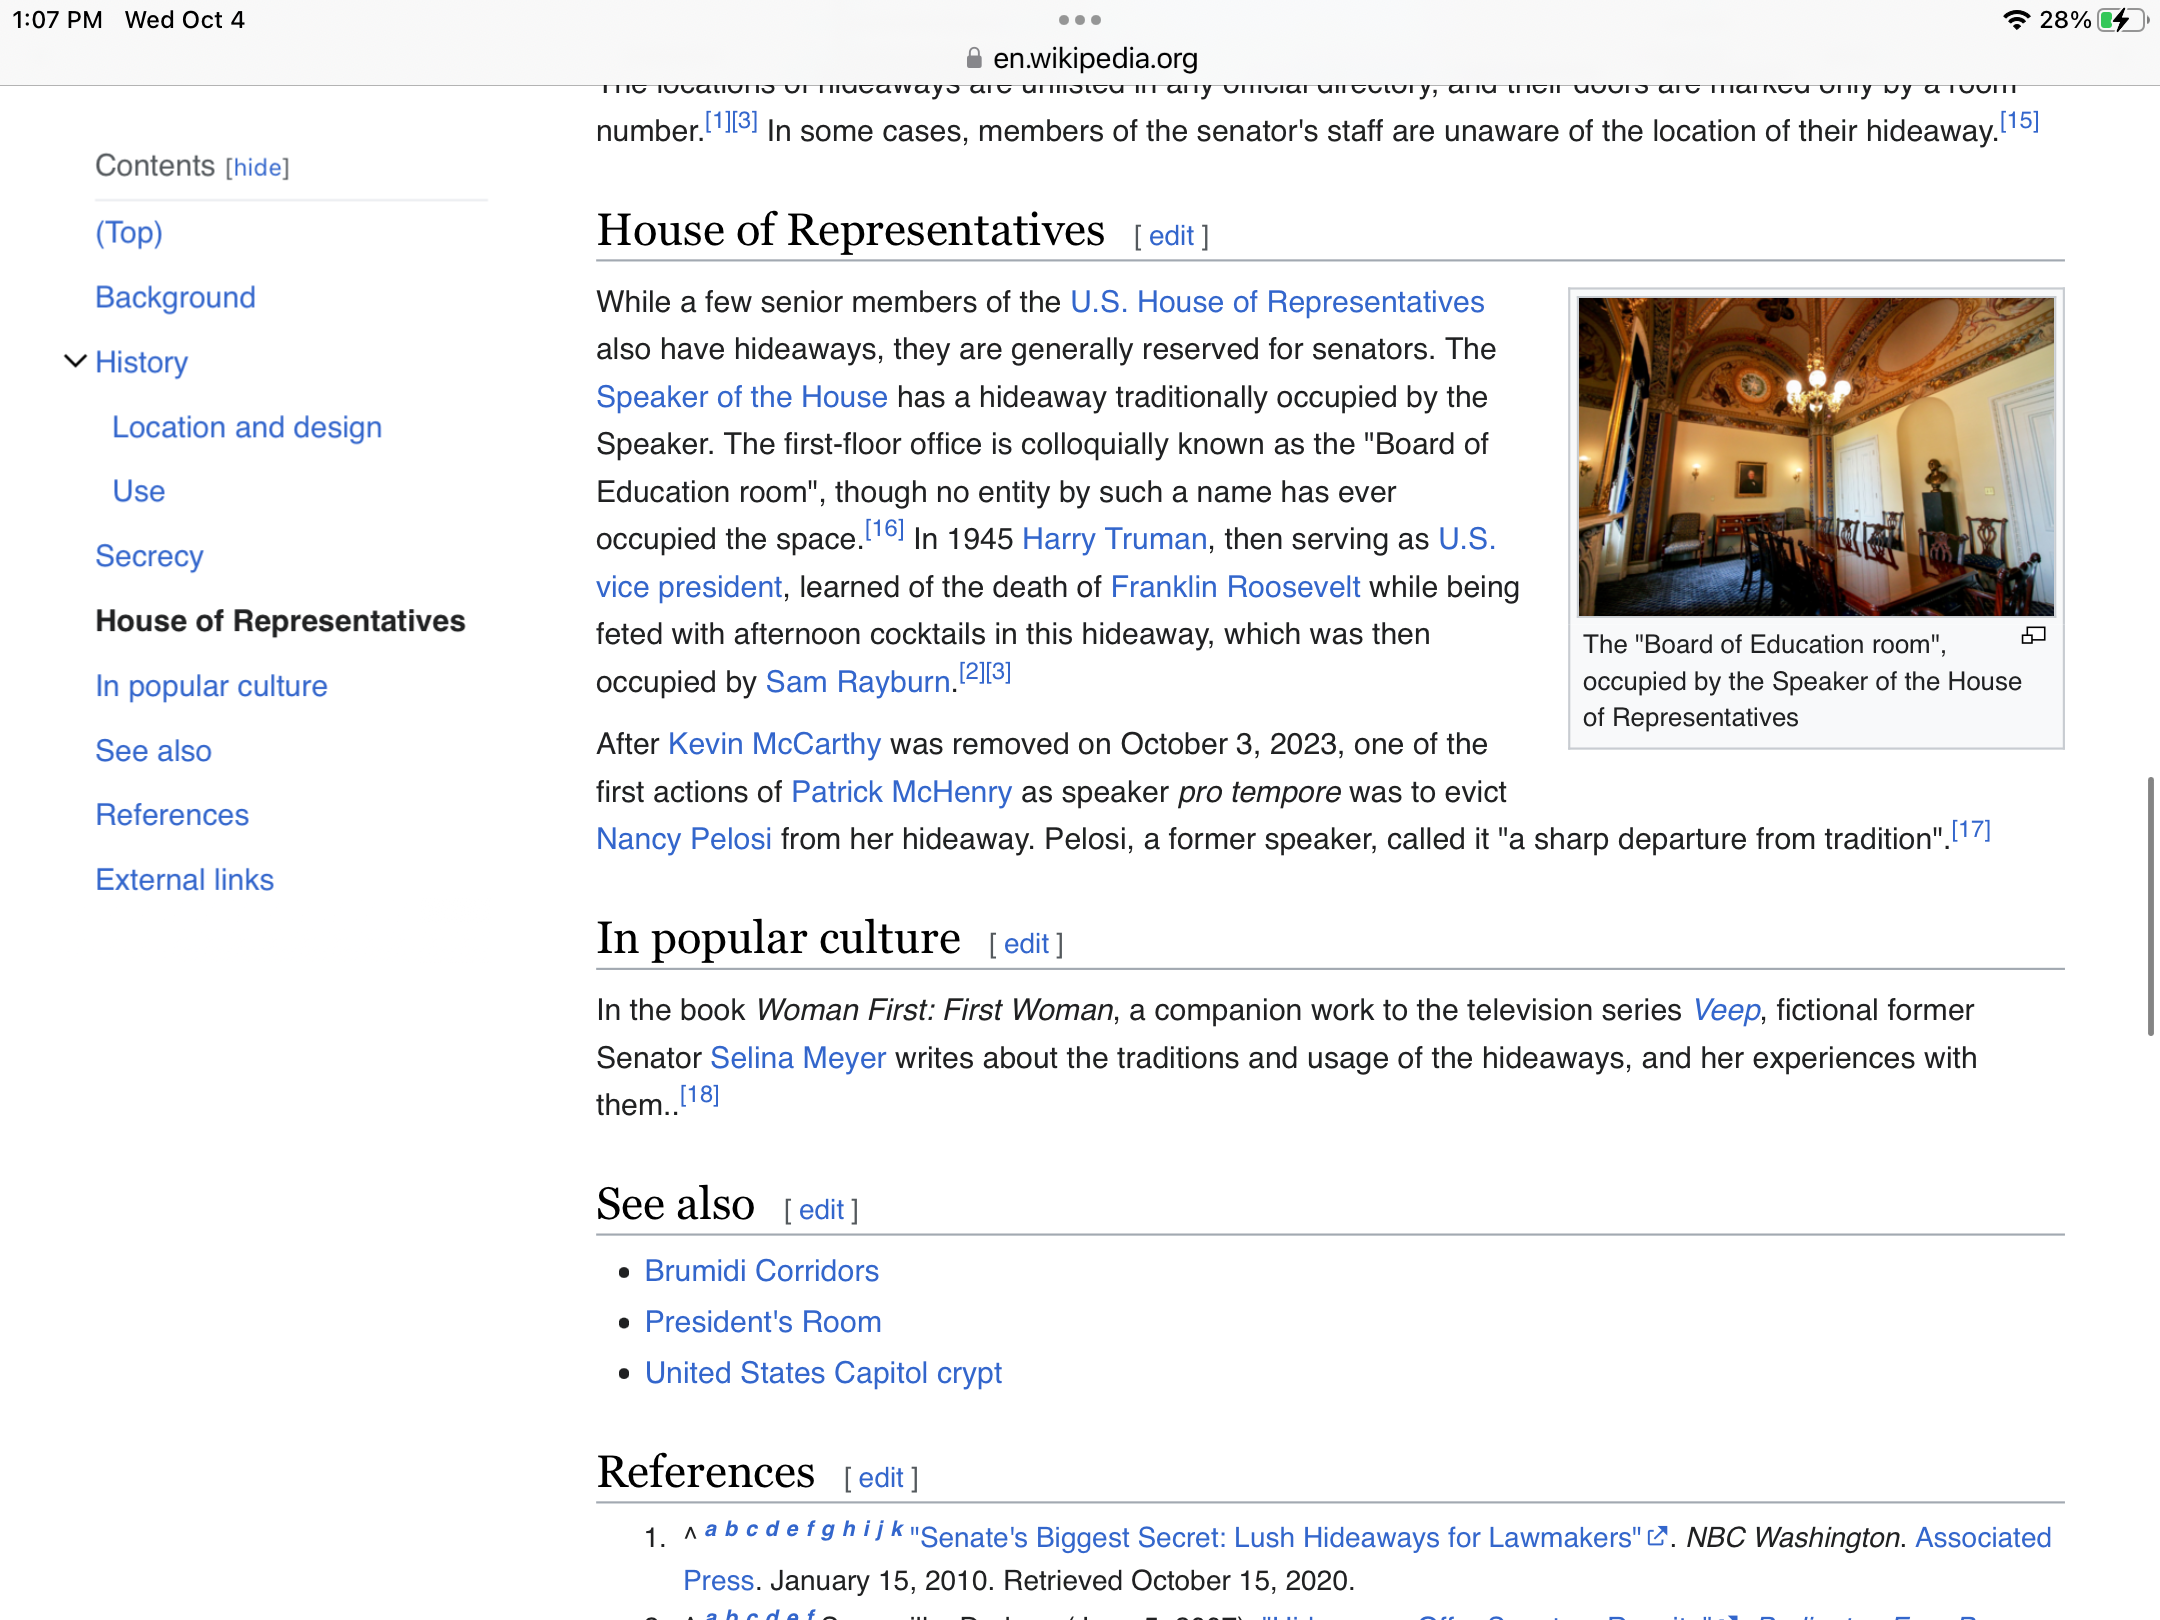Go to See also in contents
The image size is (2160, 1620).
(x=153, y=751)
